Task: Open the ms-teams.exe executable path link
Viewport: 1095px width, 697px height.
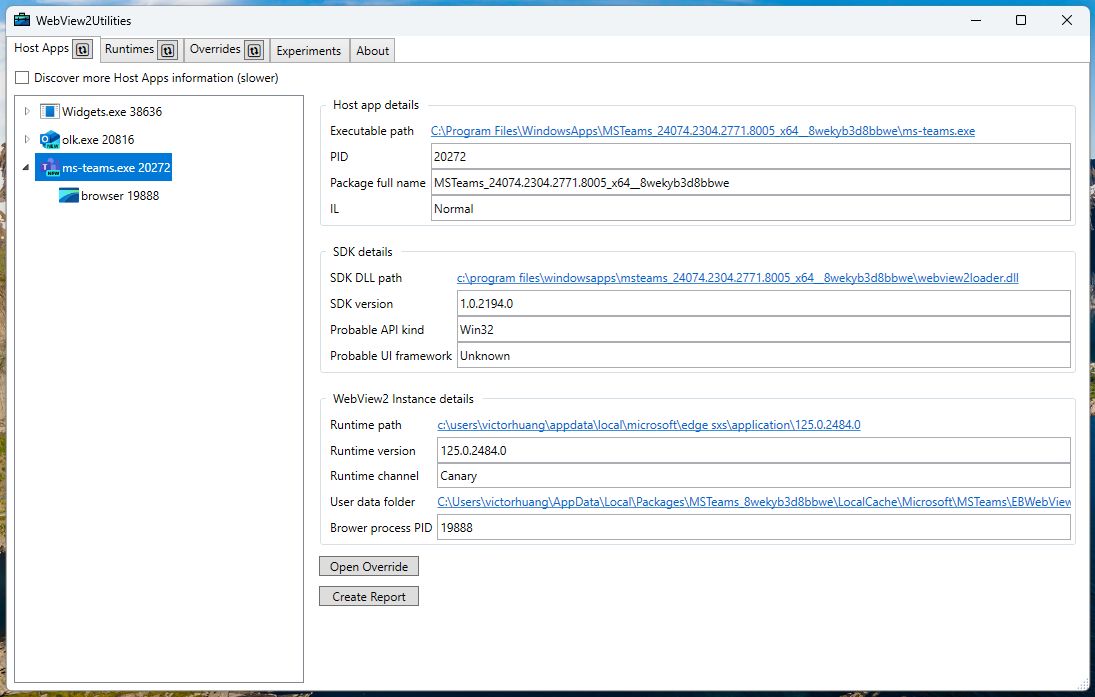Action: [703, 131]
